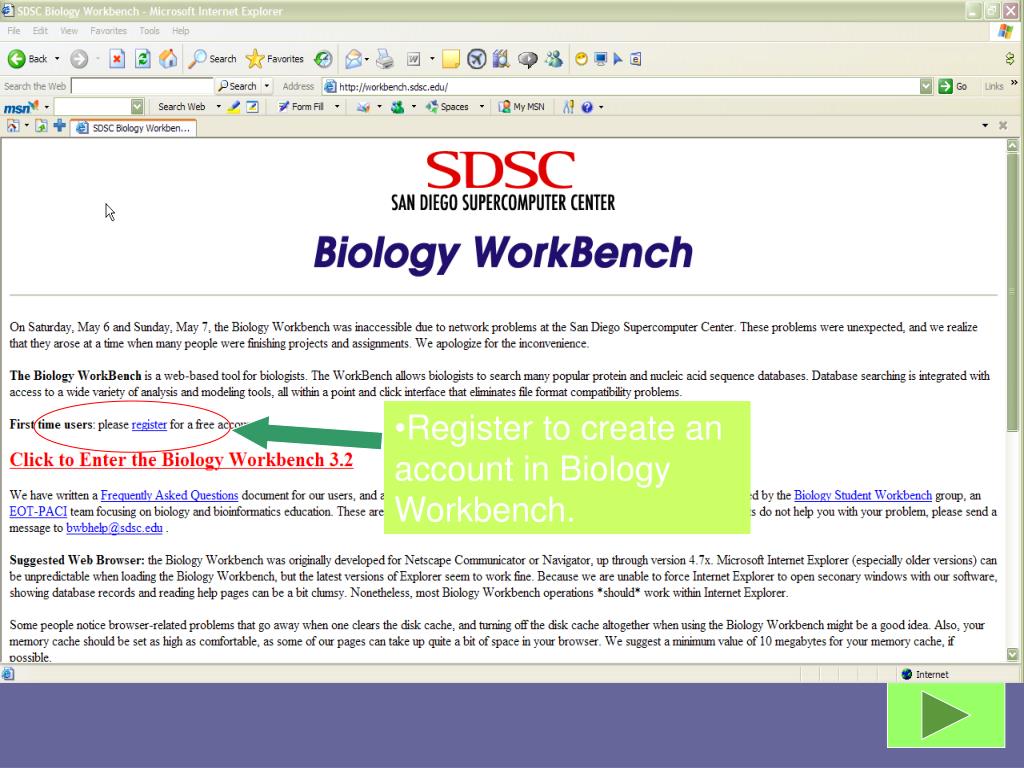Click the Print icon in toolbar

(x=385, y=59)
